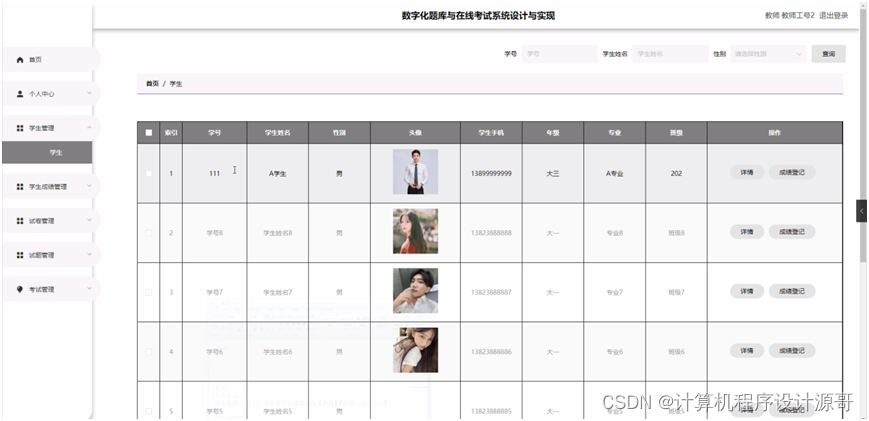
Task: Click 成绩登记 for 学生姓名8
Action: point(791,232)
